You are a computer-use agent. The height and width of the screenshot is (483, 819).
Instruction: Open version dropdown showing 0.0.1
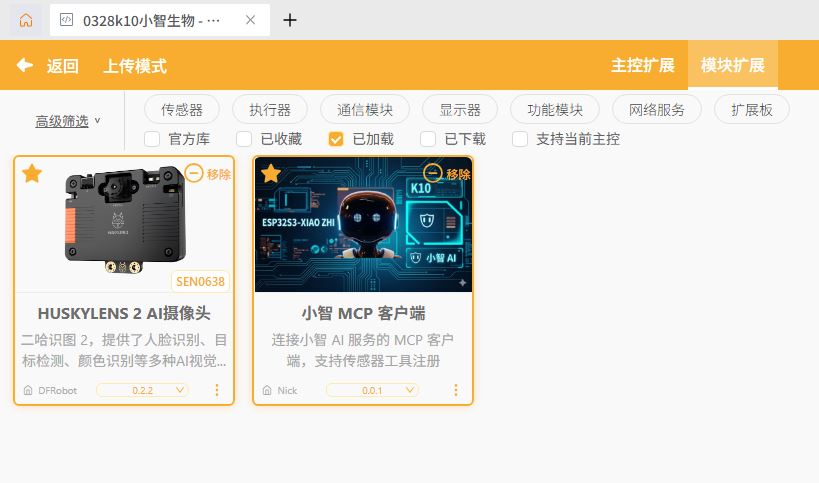click(x=372, y=390)
